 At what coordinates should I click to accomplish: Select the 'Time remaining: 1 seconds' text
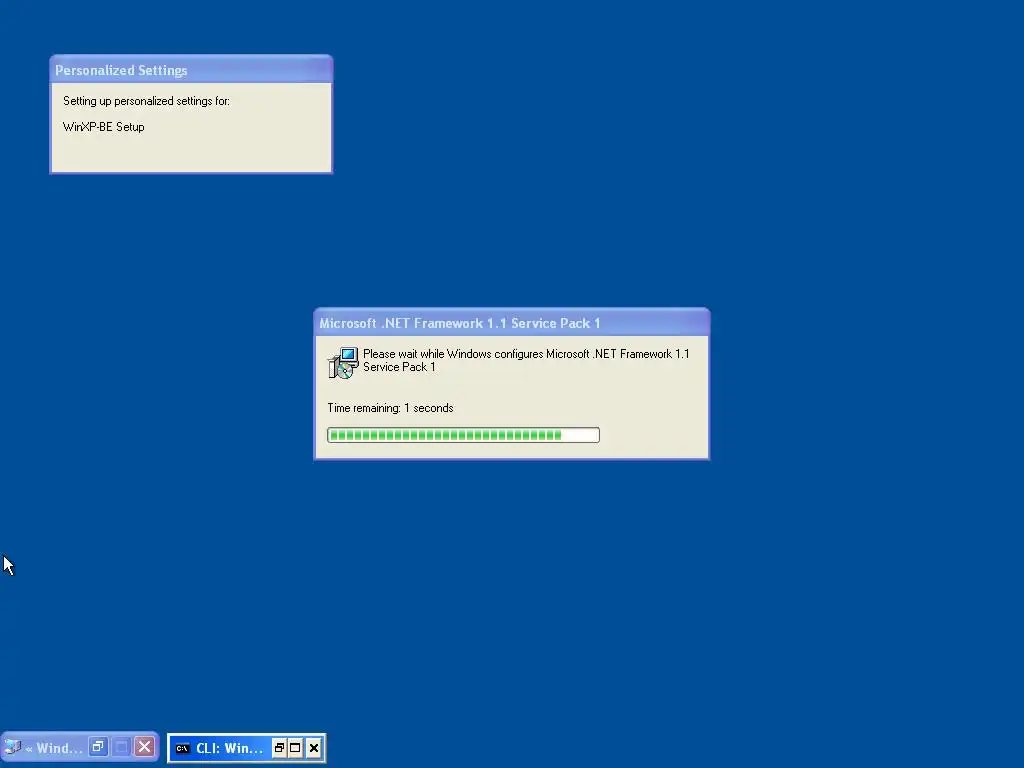pyautogui.click(x=390, y=408)
